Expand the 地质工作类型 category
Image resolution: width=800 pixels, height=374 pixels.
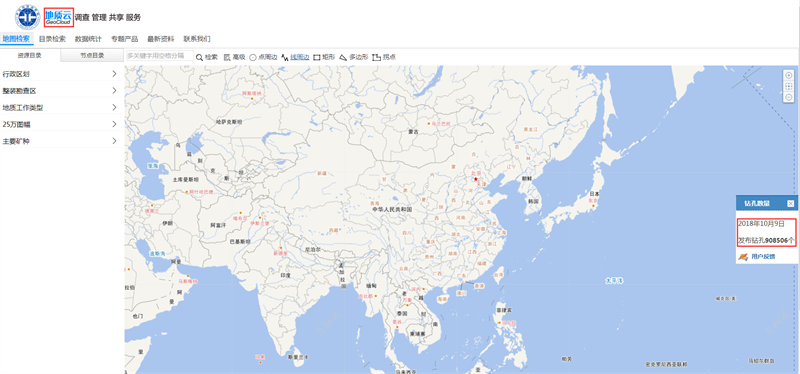click(x=61, y=107)
